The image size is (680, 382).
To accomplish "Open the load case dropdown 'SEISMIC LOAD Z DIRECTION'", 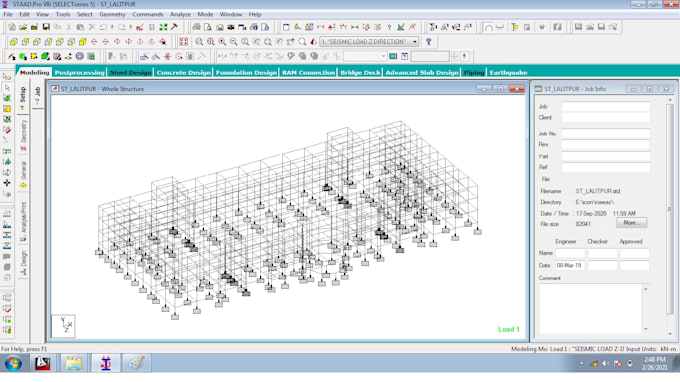I will click(369, 42).
